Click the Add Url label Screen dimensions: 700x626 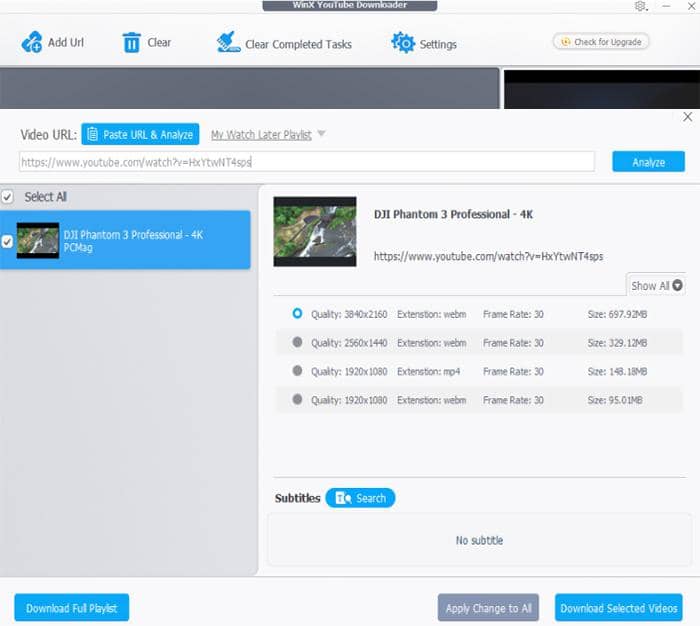click(x=66, y=42)
